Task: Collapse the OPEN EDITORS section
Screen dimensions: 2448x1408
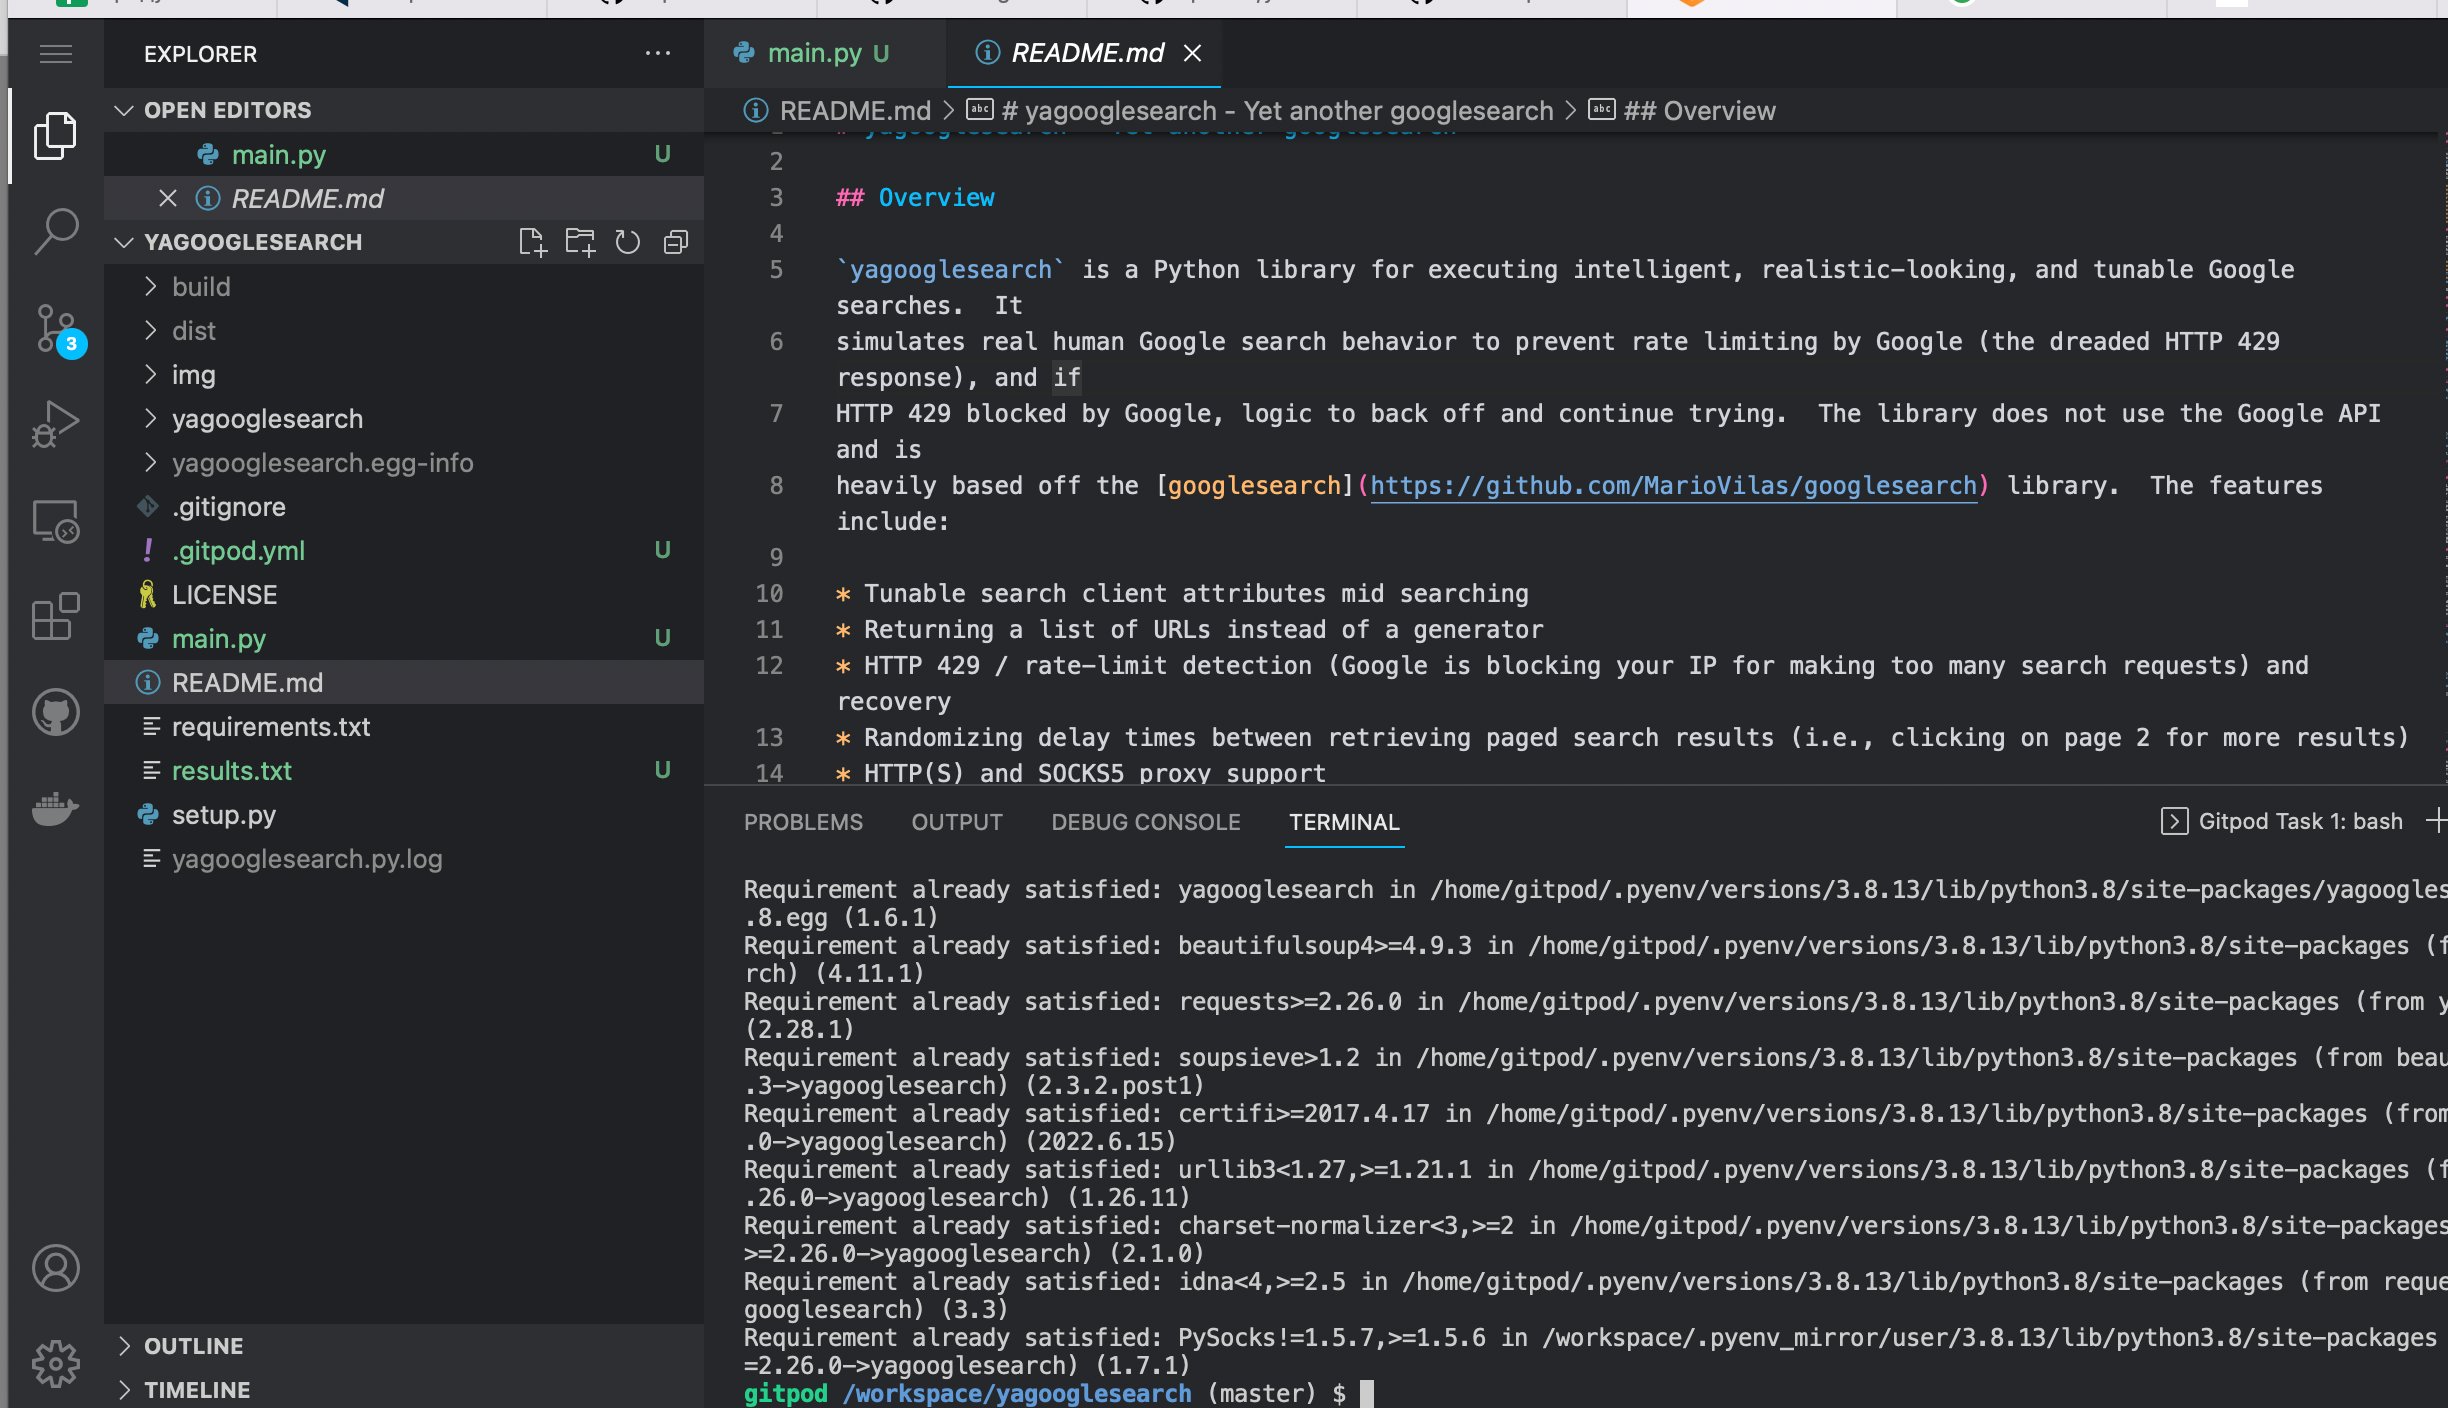Action: (x=227, y=110)
